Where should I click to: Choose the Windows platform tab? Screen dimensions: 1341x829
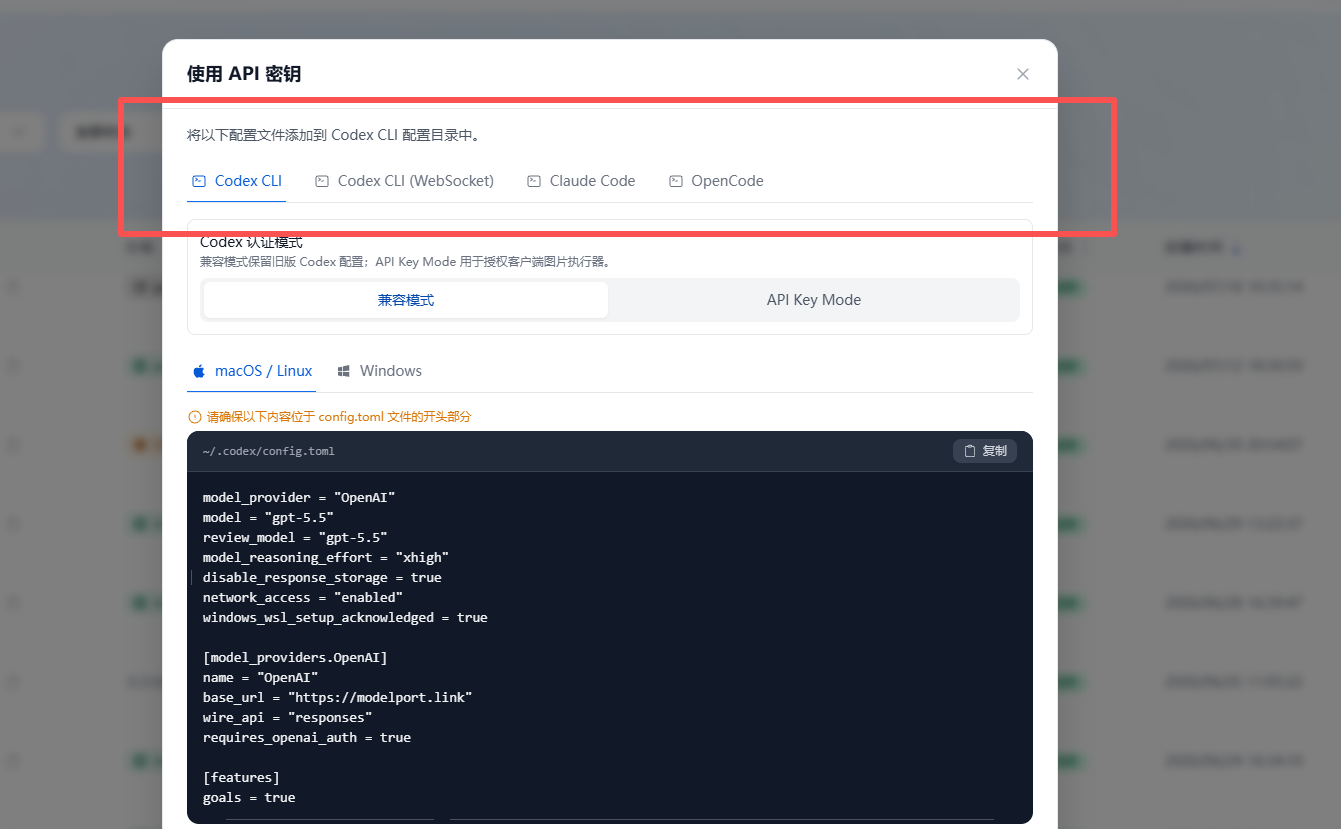pos(379,371)
